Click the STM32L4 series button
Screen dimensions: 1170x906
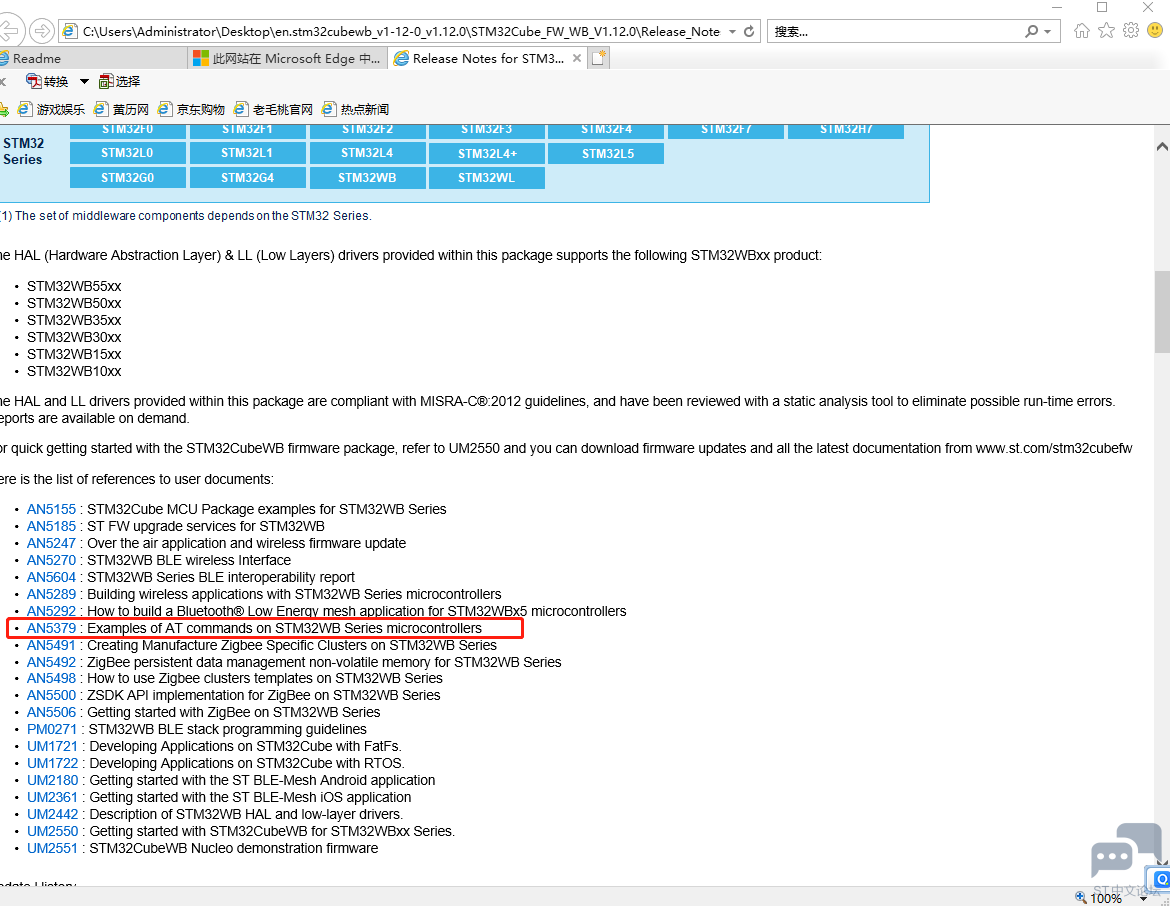[x=367, y=153]
